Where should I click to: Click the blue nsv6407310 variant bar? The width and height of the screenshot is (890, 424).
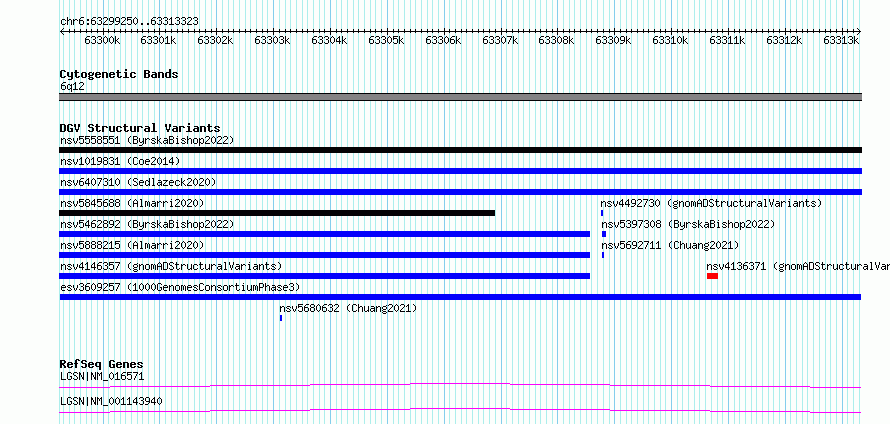(x=460, y=192)
